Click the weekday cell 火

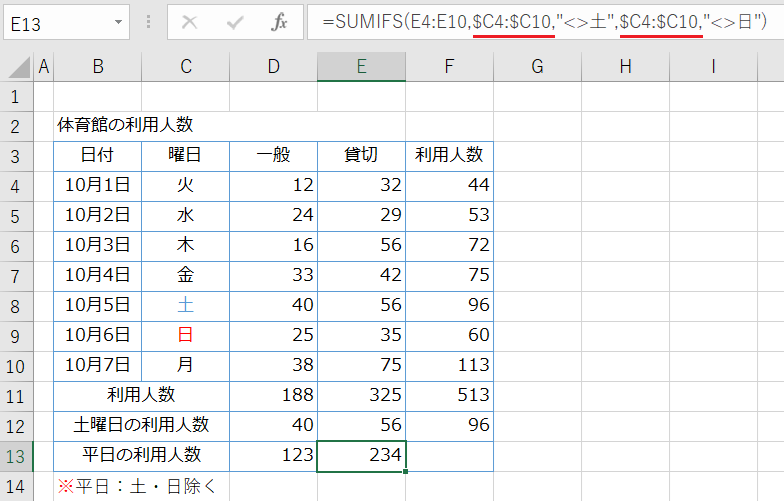tap(186, 186)
